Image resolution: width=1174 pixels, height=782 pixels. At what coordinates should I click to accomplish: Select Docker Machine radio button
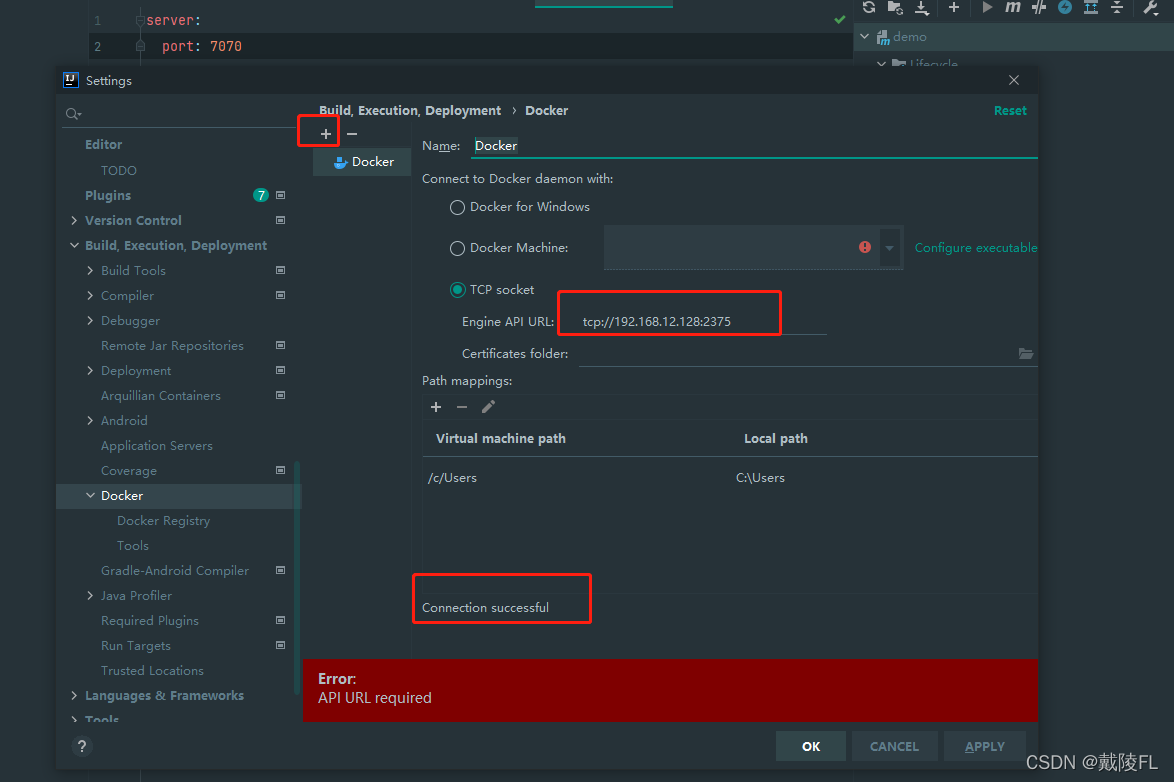(457, 248)
